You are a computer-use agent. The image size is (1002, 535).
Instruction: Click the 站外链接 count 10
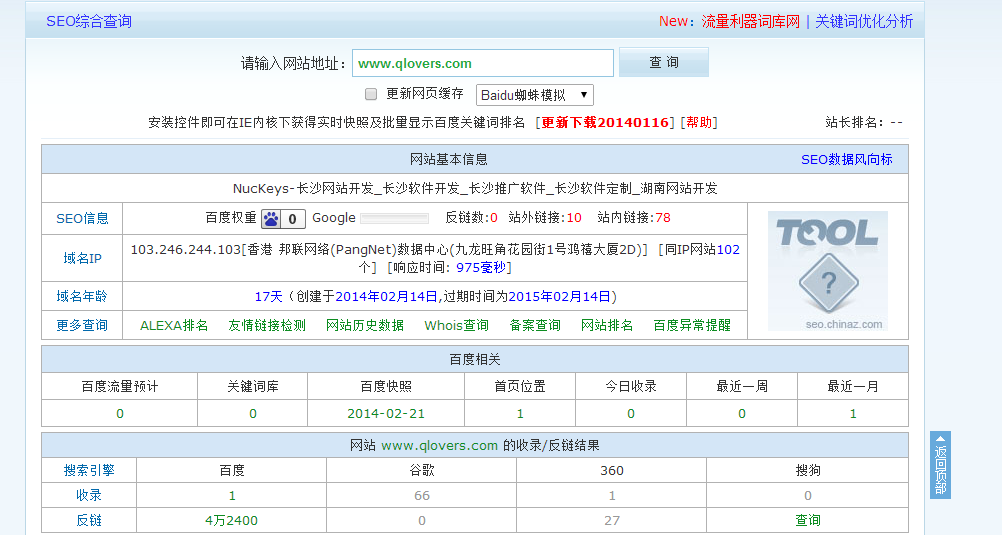pos(574,218)
